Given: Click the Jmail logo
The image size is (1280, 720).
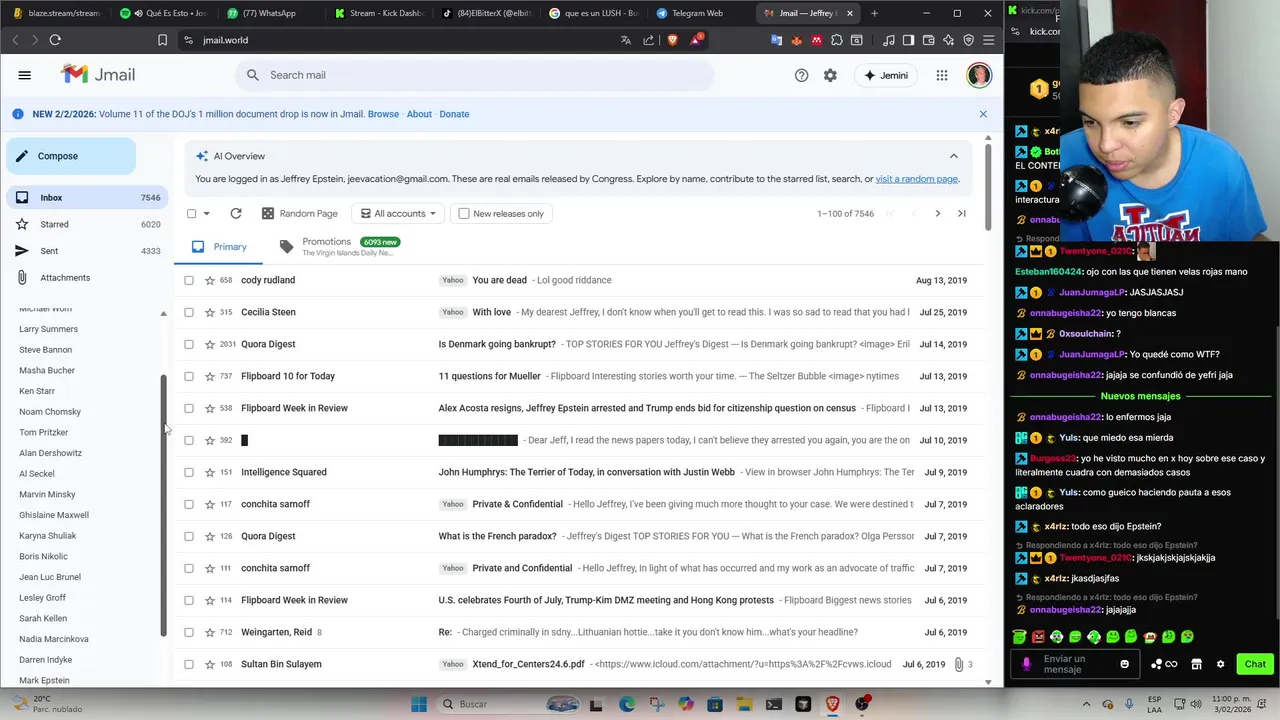Looking at the screenshot, I should pos(98,75).
